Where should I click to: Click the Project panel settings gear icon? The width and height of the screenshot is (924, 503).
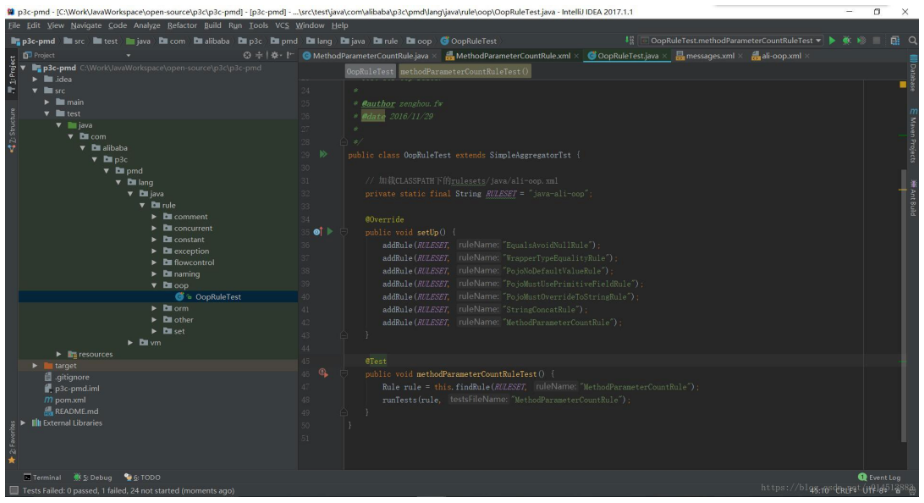[272, 56]
